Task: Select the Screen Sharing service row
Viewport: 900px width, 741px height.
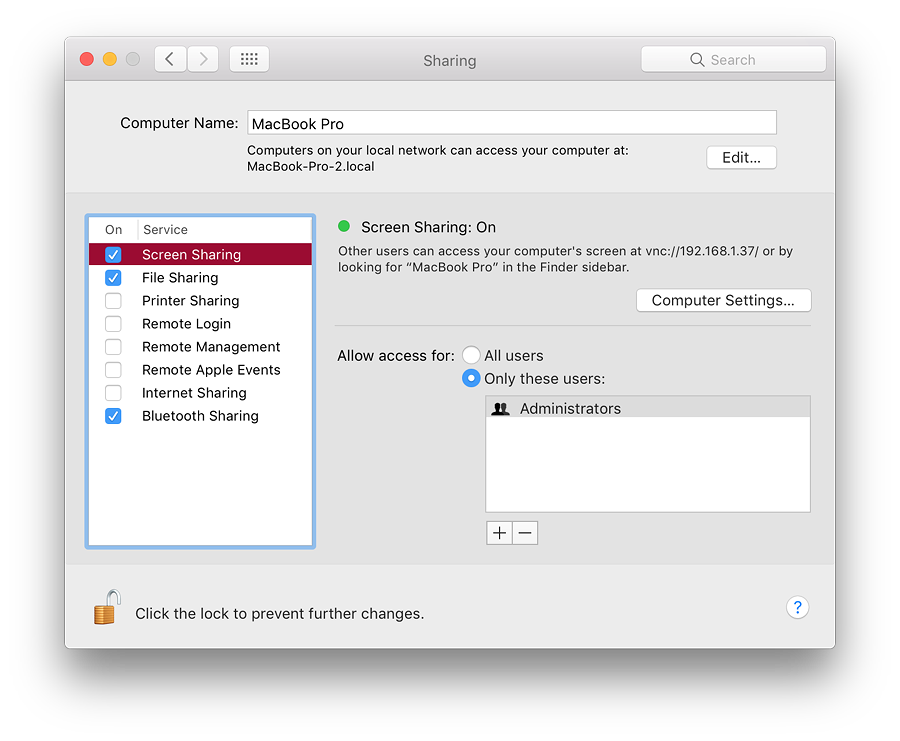Action: [x=200, y=254]
